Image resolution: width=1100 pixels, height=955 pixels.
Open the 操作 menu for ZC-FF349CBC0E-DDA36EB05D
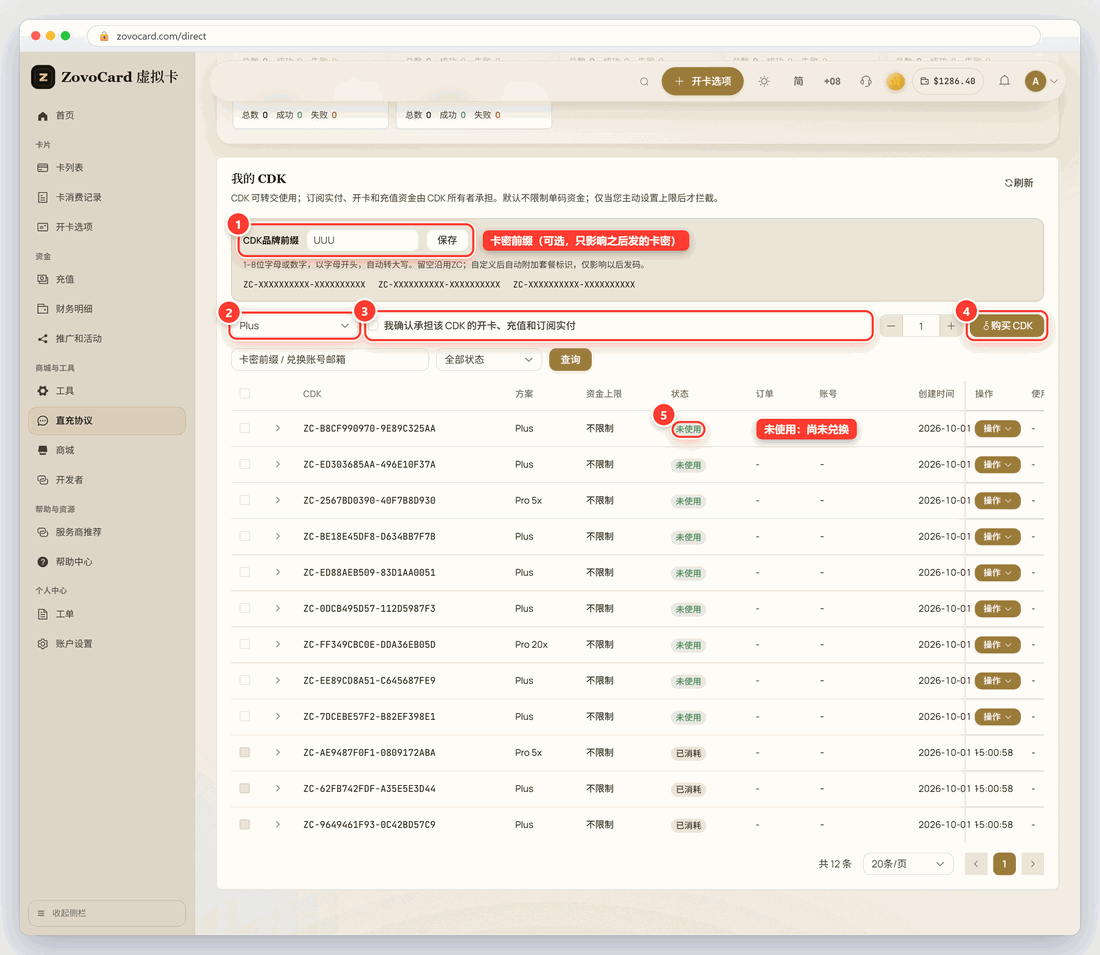[x=997, y=645]
